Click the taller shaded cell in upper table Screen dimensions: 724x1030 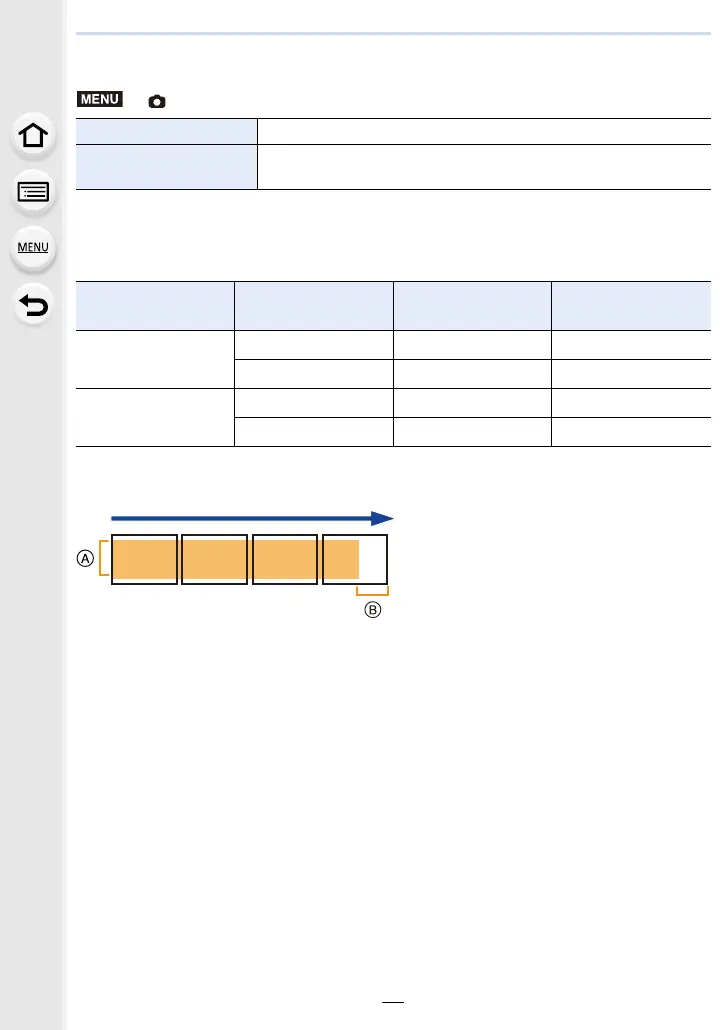(x=165, y=167)
